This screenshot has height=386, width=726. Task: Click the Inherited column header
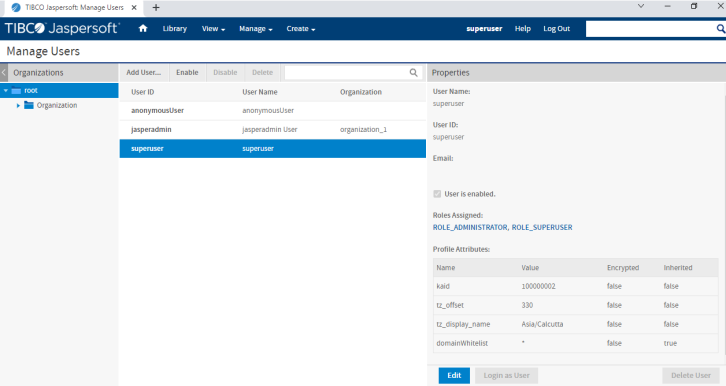click(x=678, y=268)
